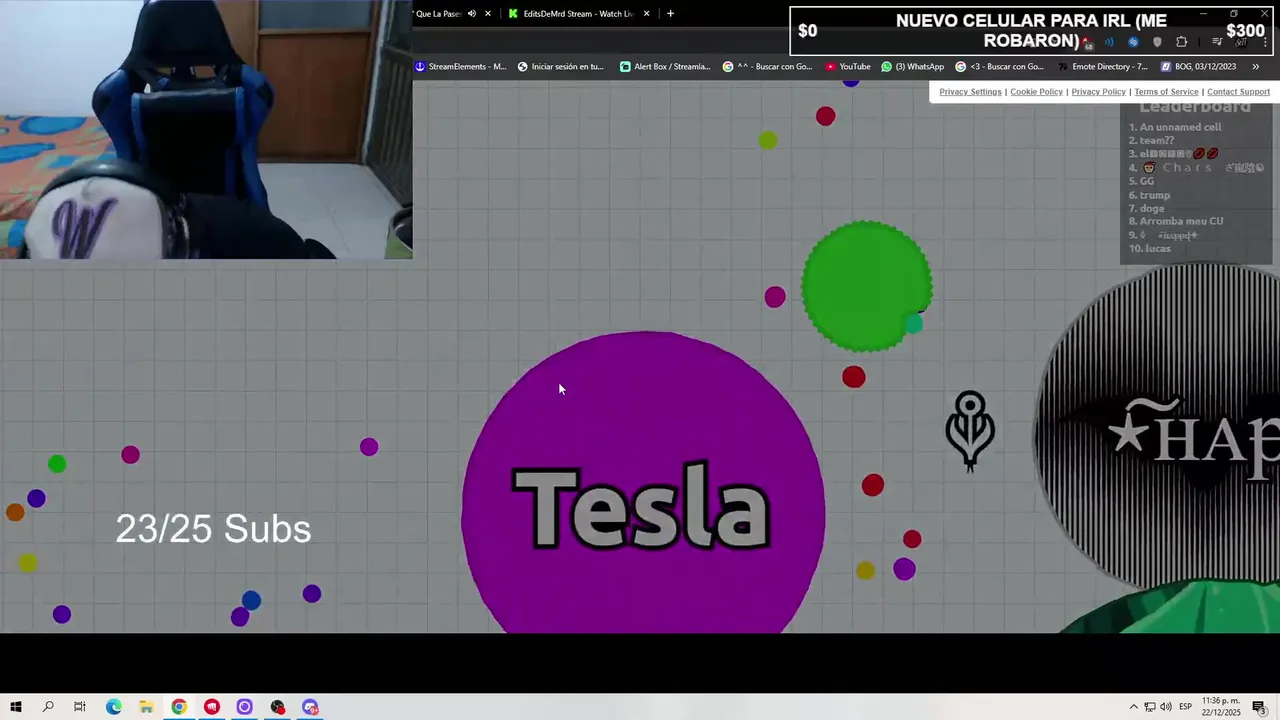Open the purple ring app on the taskbar
1280x720 pixels.
click(245, 707)
